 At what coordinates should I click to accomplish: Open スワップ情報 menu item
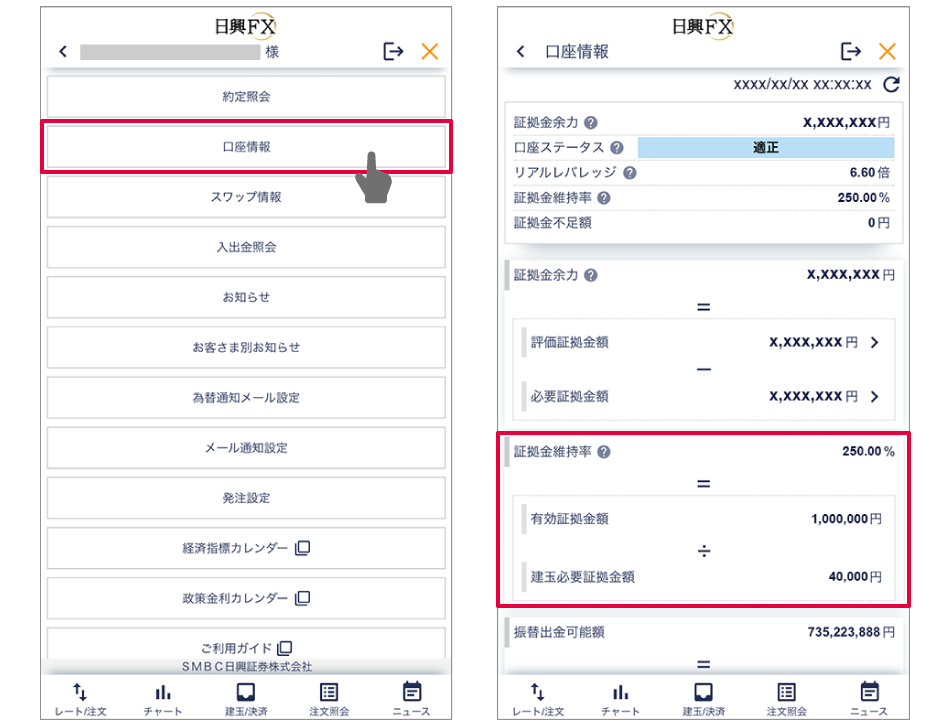246,197
